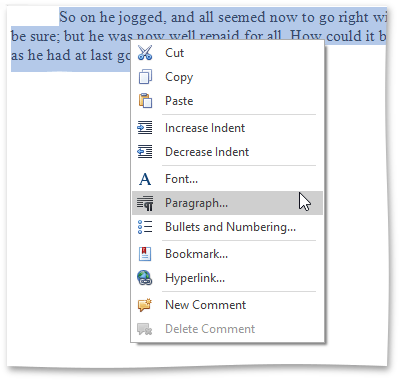Select Decrease Indent menu entry
This screenshot has width=402, height=383.
(x=227, y=152)
